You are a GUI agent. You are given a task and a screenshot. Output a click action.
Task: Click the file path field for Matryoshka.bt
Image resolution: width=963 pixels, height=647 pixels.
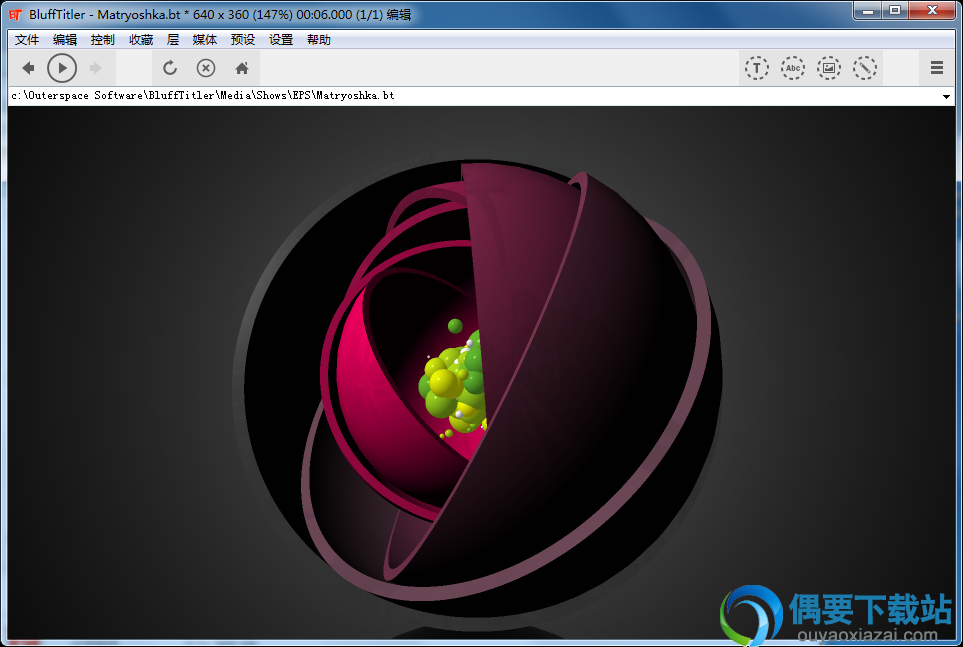473,96
